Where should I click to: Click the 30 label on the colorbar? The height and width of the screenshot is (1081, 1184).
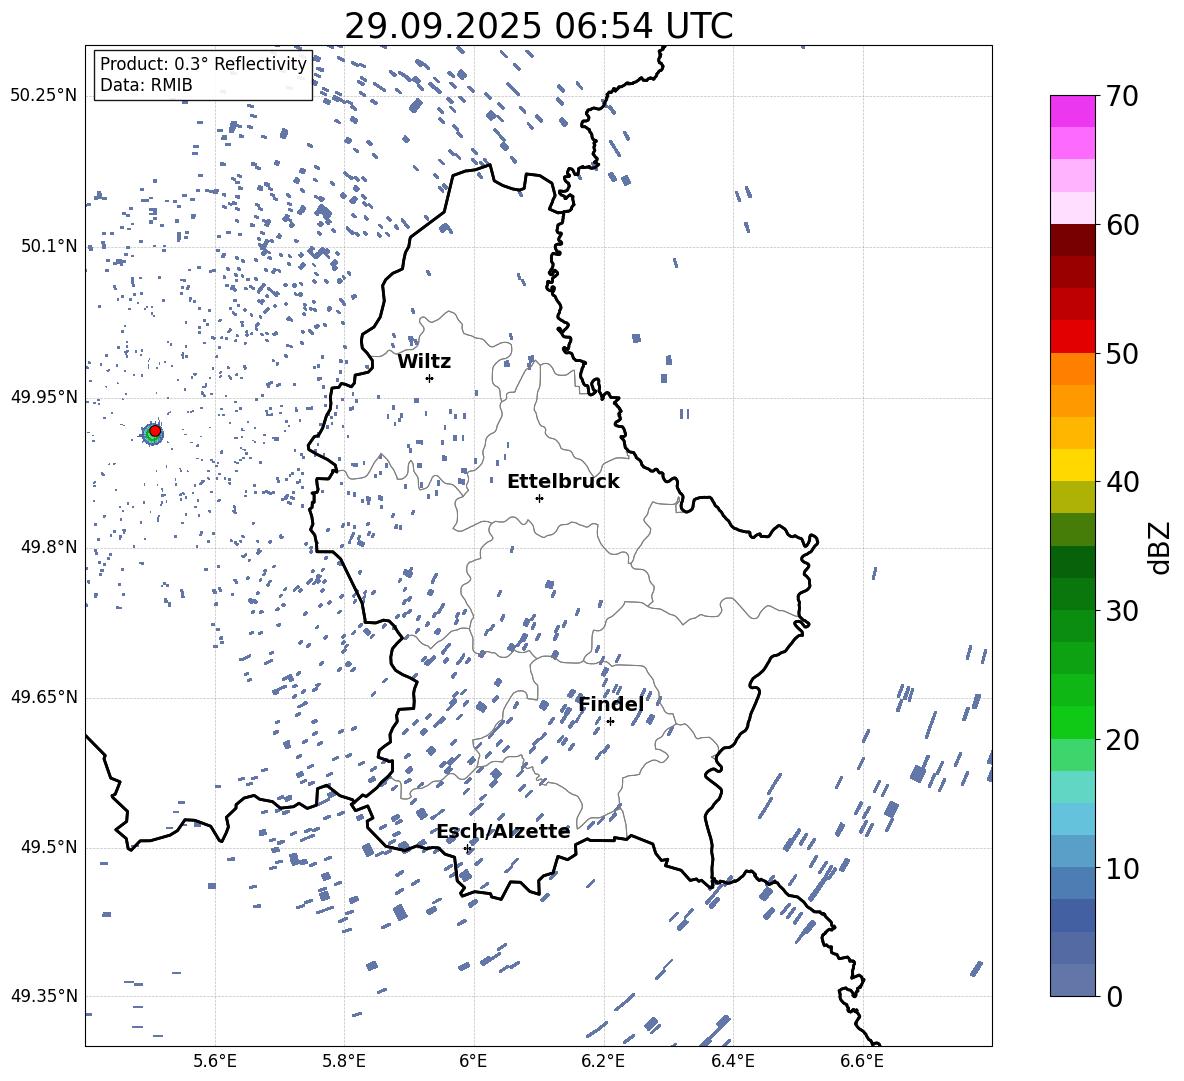point(1123,610)
